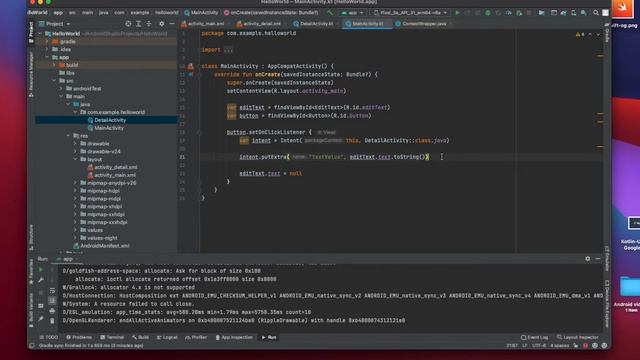Screen dimensions: 640x360
Task: Click the Pin Tab icon in Run panel
Action: (41, 318)
